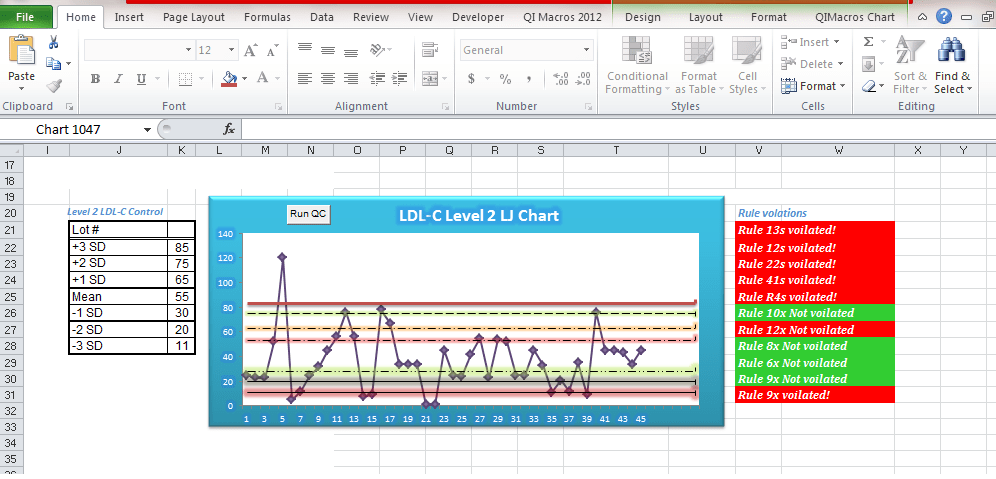Viewport: 996px width, 479px height.
Task: Open Alignment dialog launcher
Action: click(445, 107)
